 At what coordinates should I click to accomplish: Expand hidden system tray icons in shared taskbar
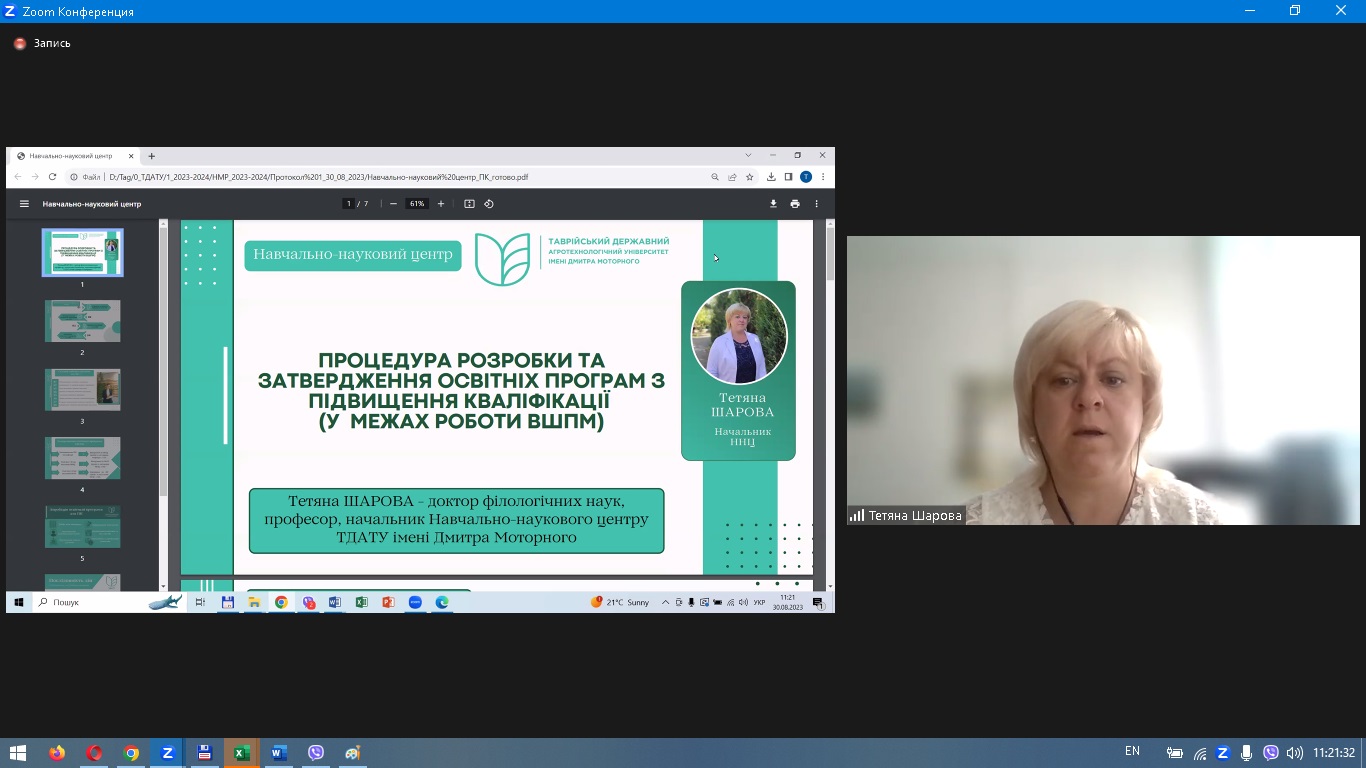666,603
